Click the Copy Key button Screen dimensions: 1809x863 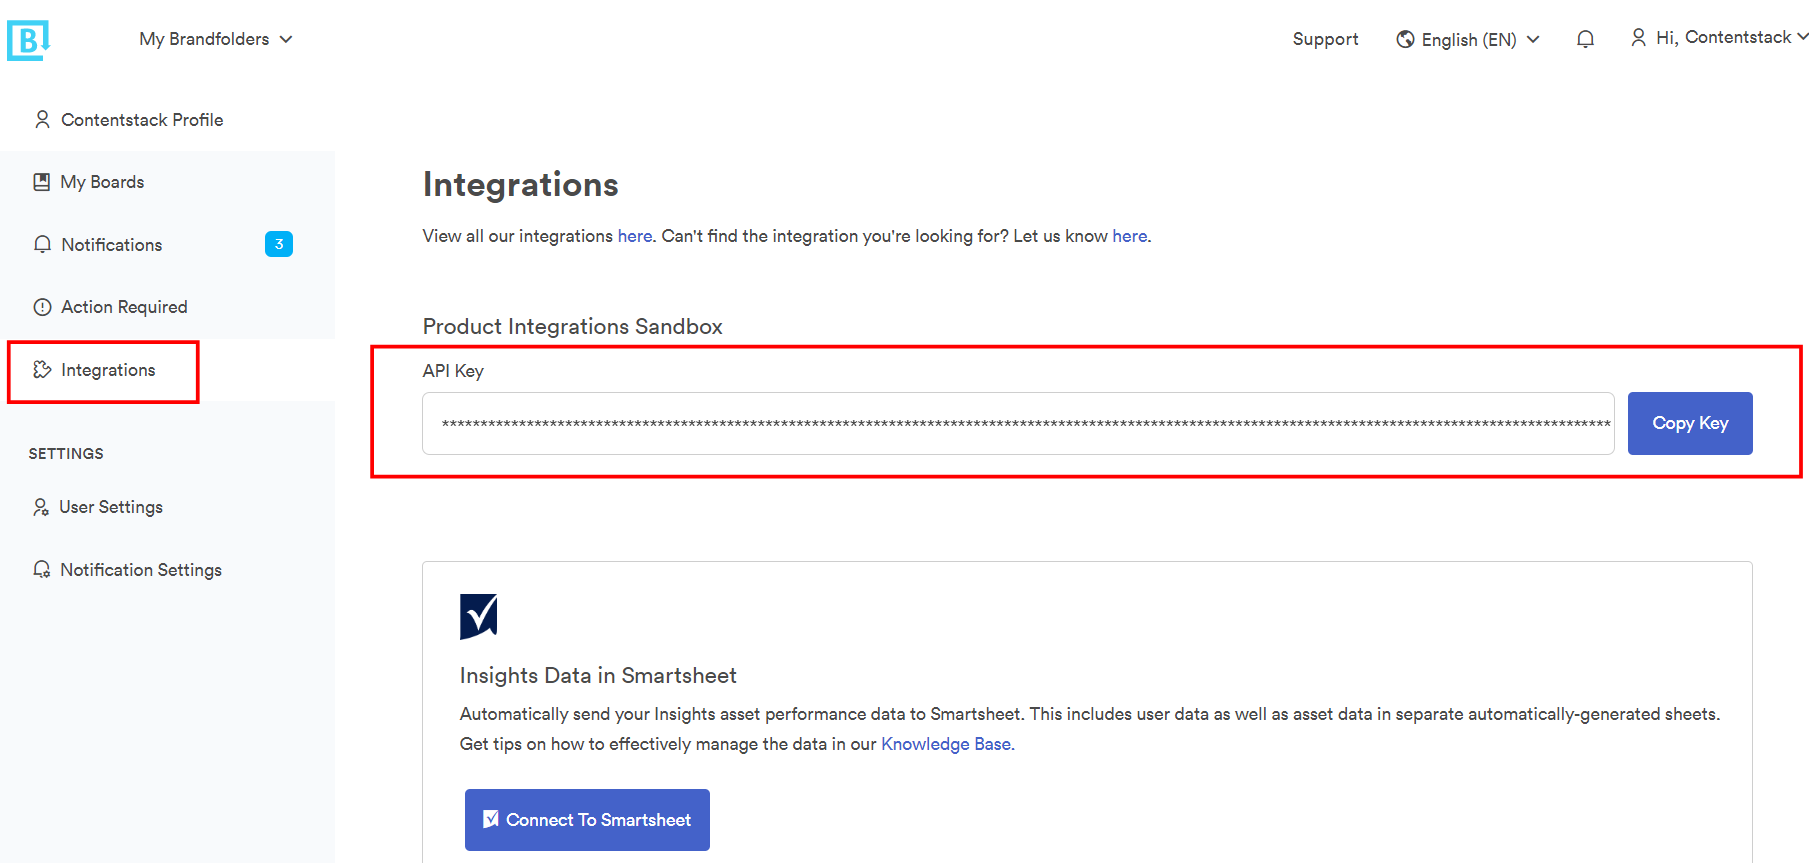coord(1690,423)
